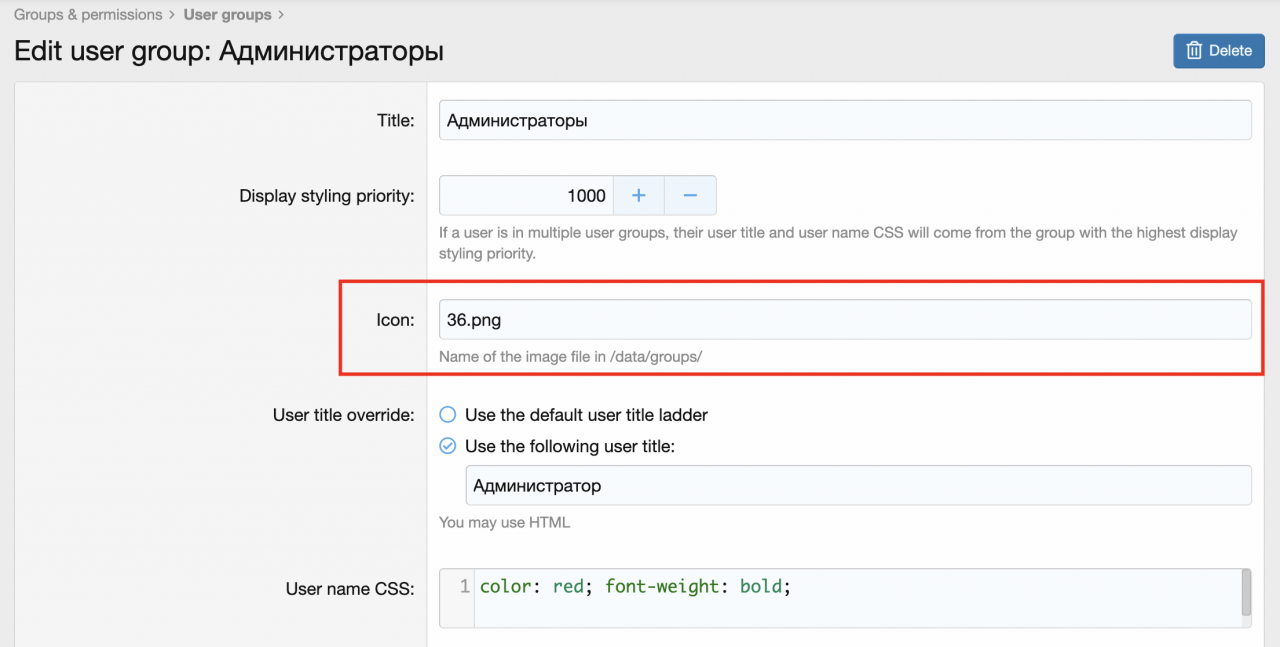Viewport: 1280px width, 647px height.
Task: Click the 'Icon:' field label
Action: (x=395, y=321)
